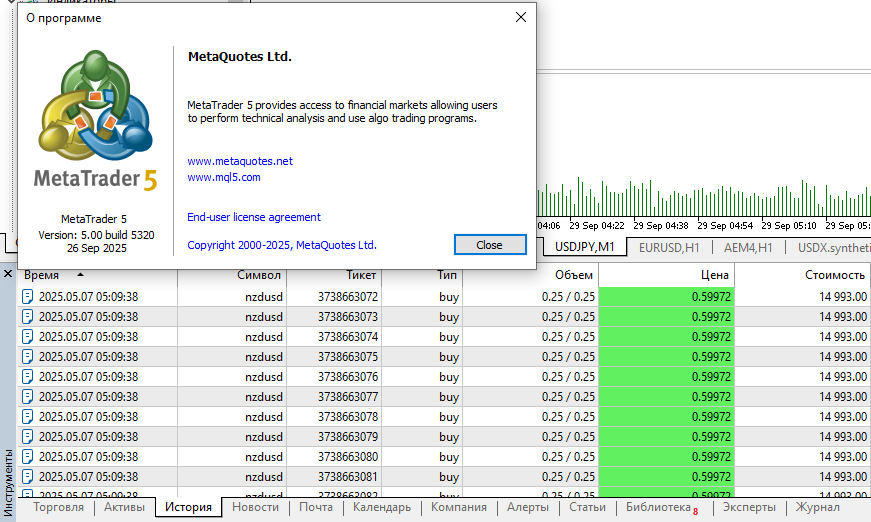Switch to the AEM4,H1 chart tab

(748, 248)
